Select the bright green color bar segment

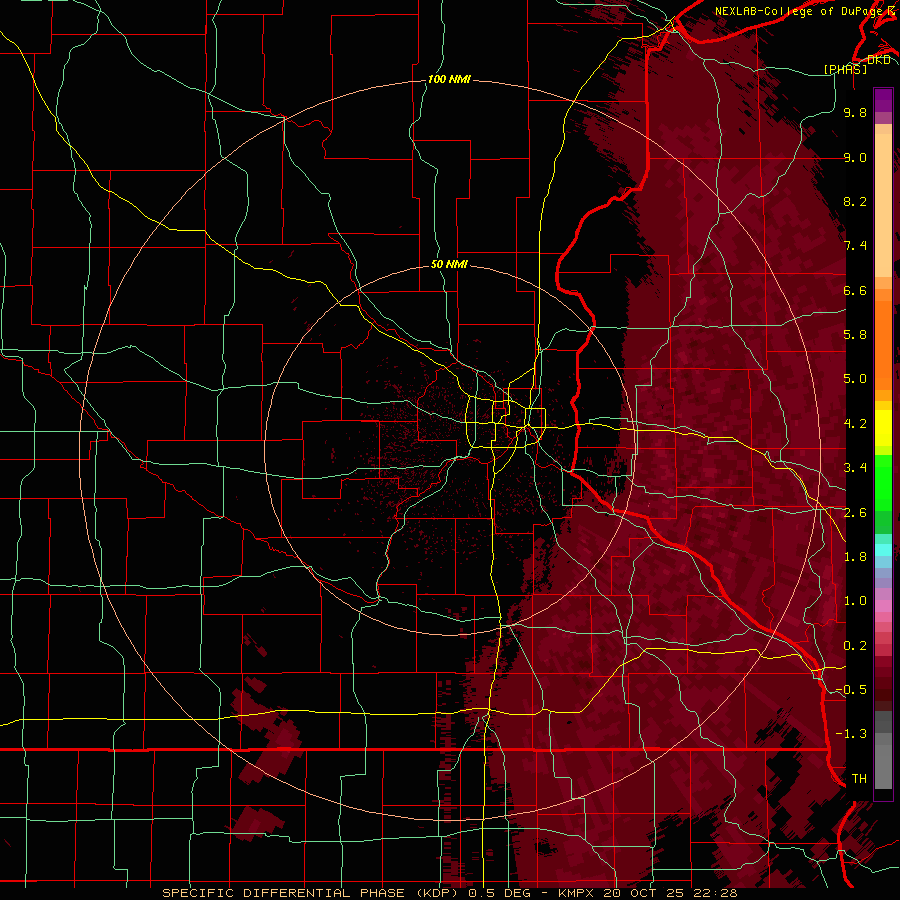(883, 483)
